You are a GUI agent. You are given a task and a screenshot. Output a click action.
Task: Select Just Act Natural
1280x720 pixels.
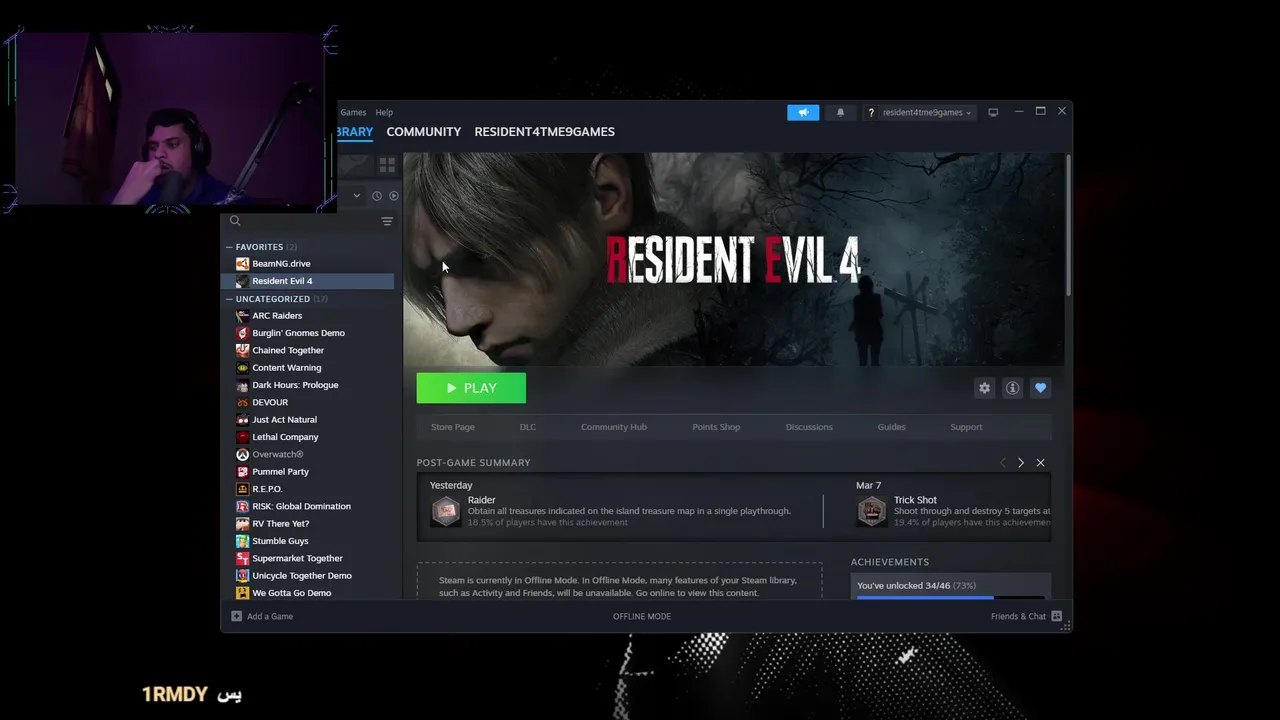(x=308, y=420)
